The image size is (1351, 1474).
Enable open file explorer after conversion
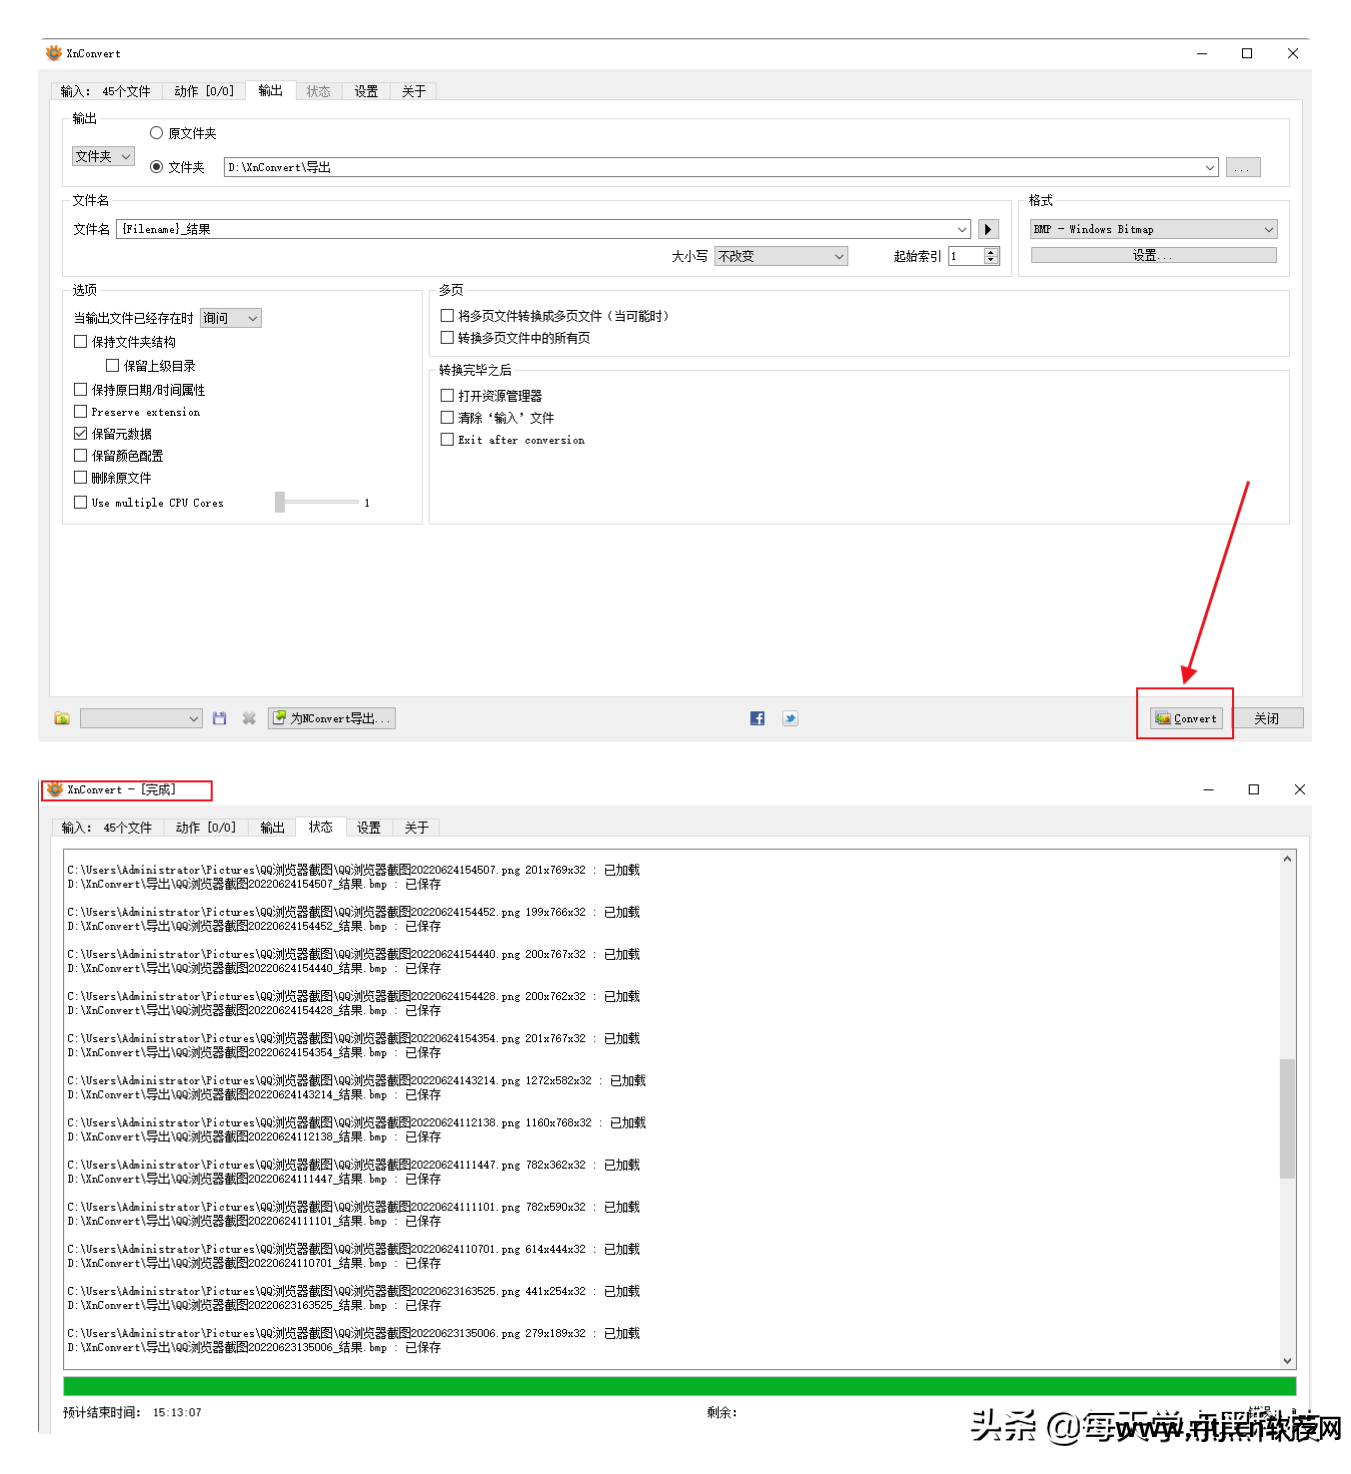pos(447,396)
